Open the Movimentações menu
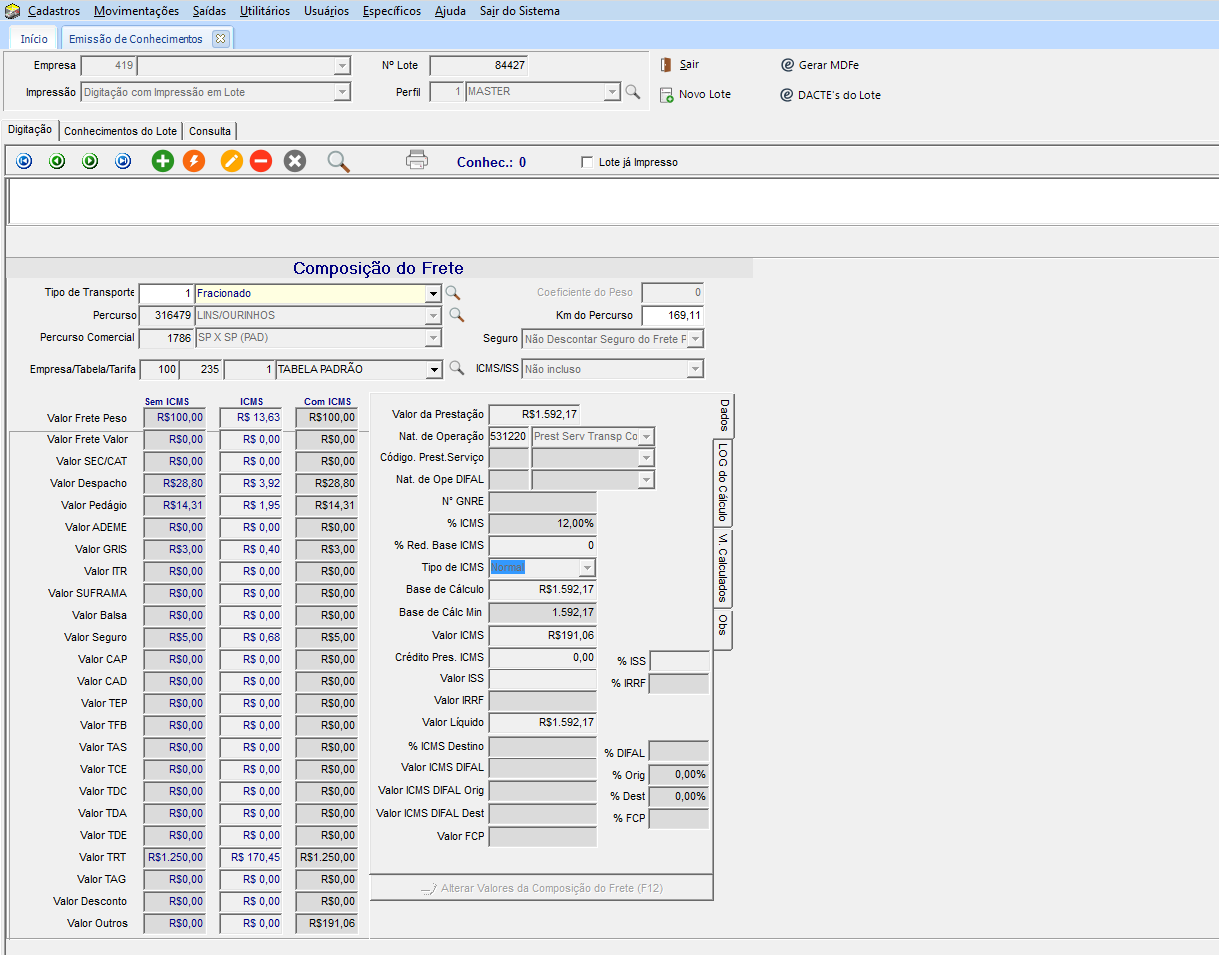 pyautogui.click(x=136, y=11)
